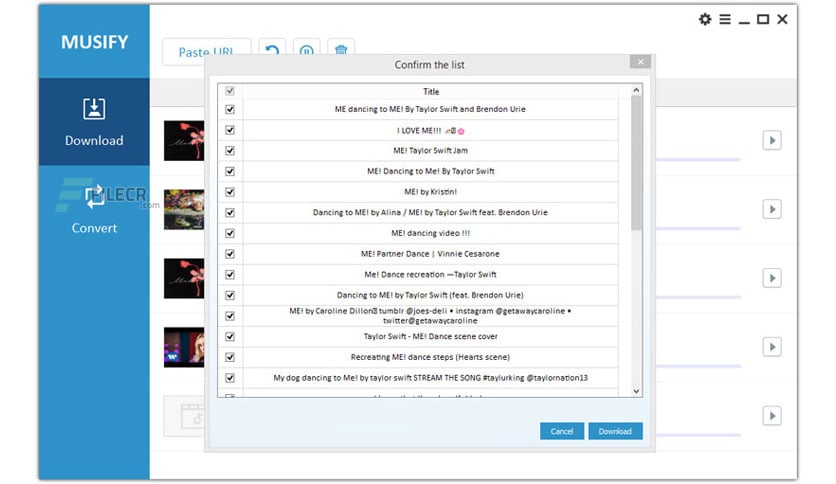Click the blue Download button
This screenshot has height=484, width=836.
click(x=615, y=431)
